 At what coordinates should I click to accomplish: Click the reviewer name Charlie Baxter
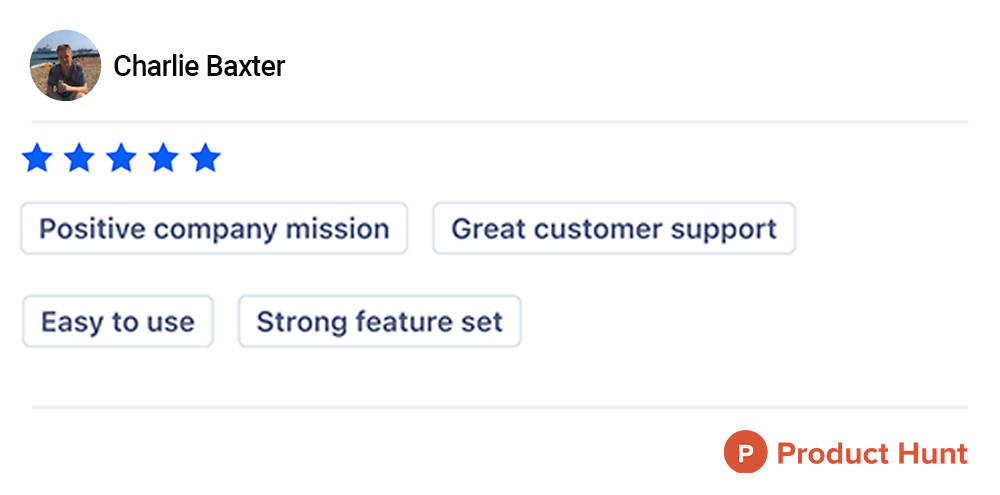(x=199, y=67)
